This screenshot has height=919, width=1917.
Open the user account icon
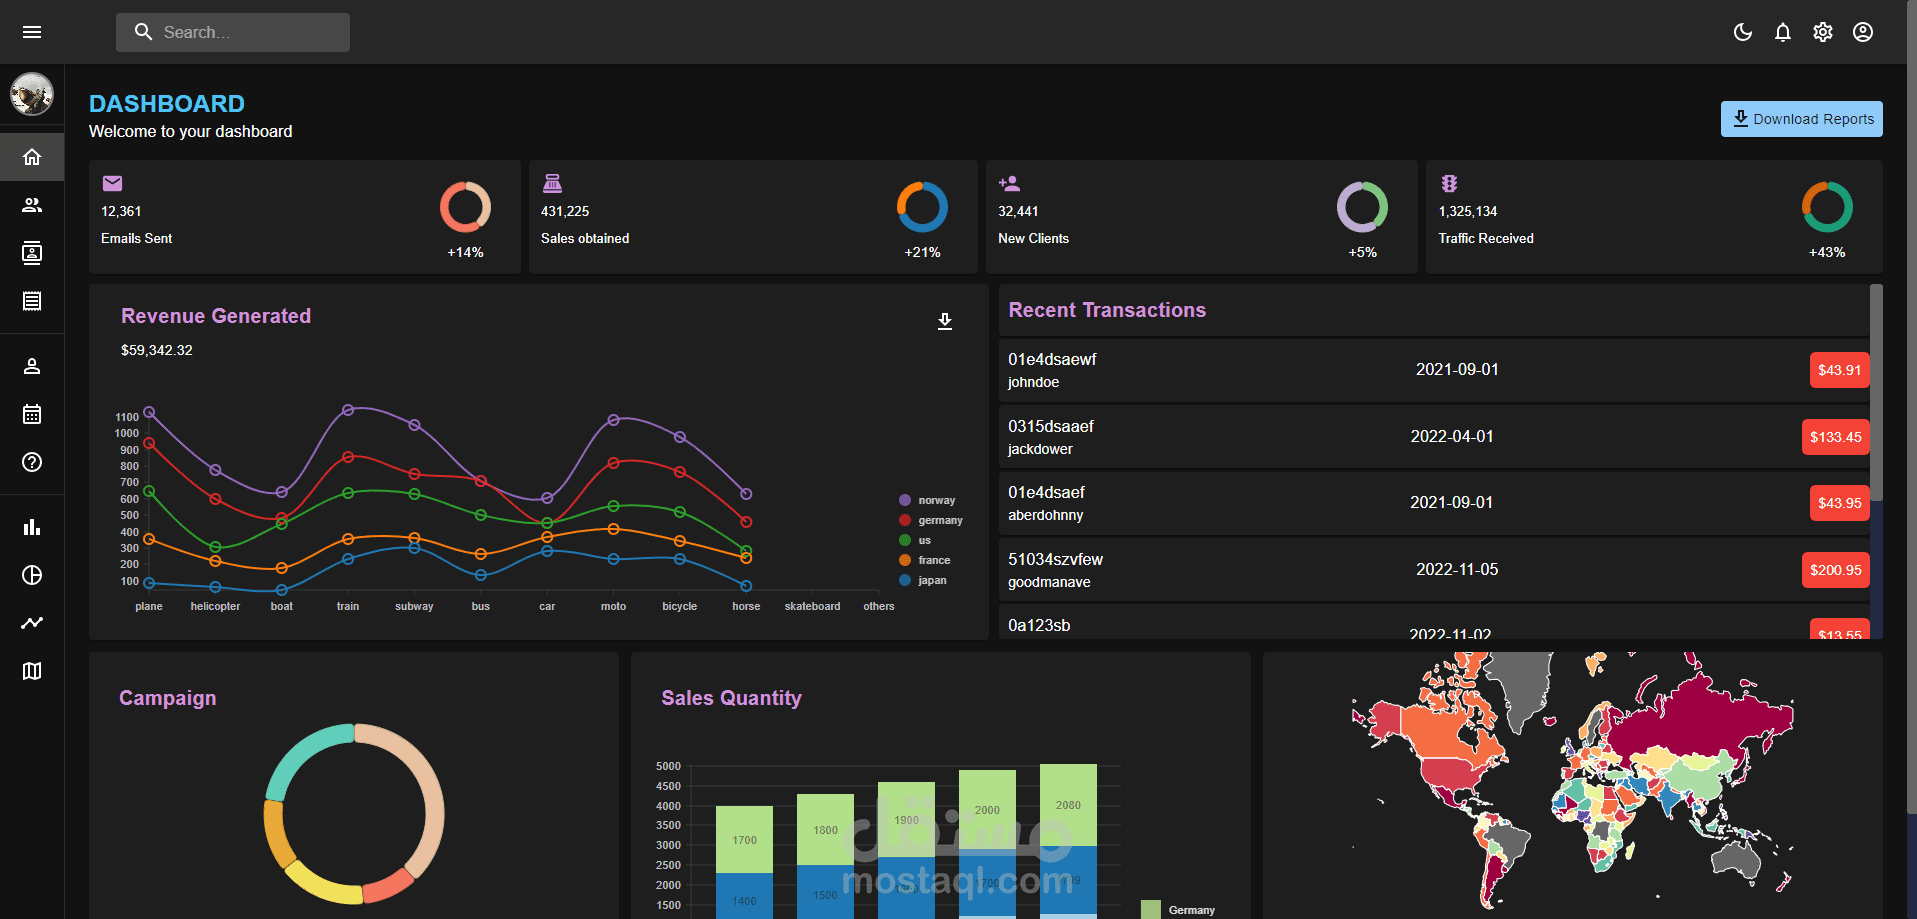pyautogui.click(x=1863, y=32)
